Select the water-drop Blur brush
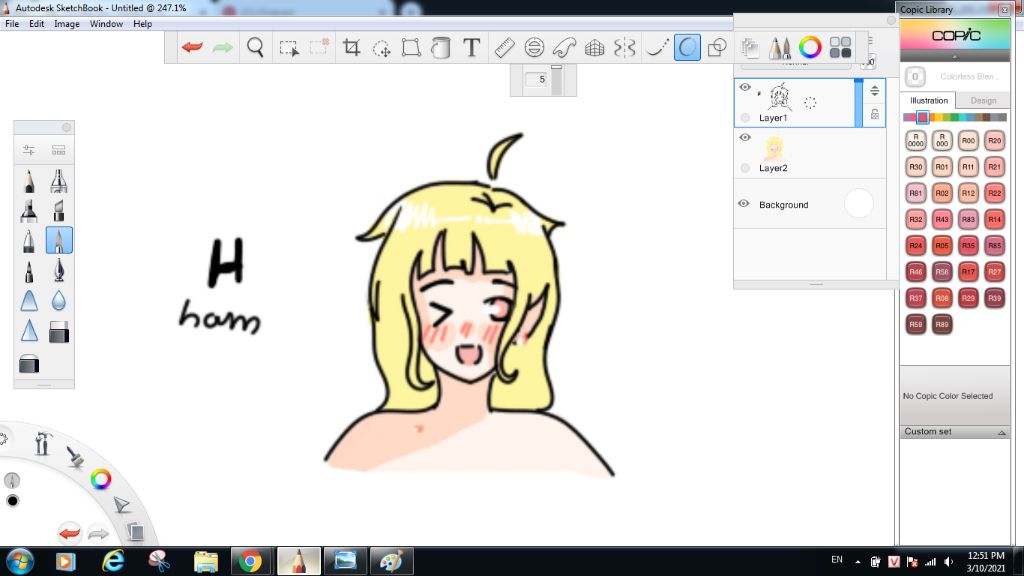1024x576 pixels. [x=59, y=300]
